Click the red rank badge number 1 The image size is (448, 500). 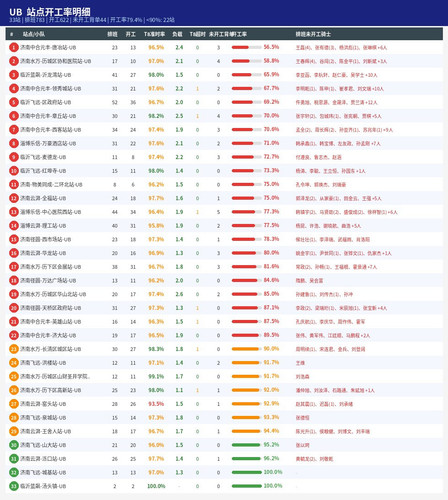(x=14, y=48)
